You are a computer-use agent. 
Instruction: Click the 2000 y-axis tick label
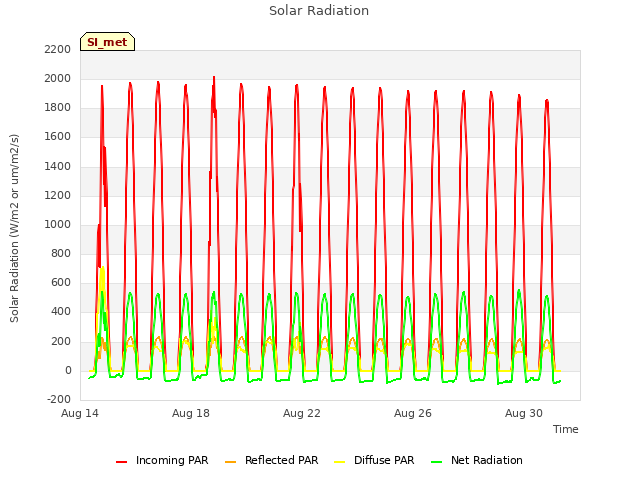58,78
